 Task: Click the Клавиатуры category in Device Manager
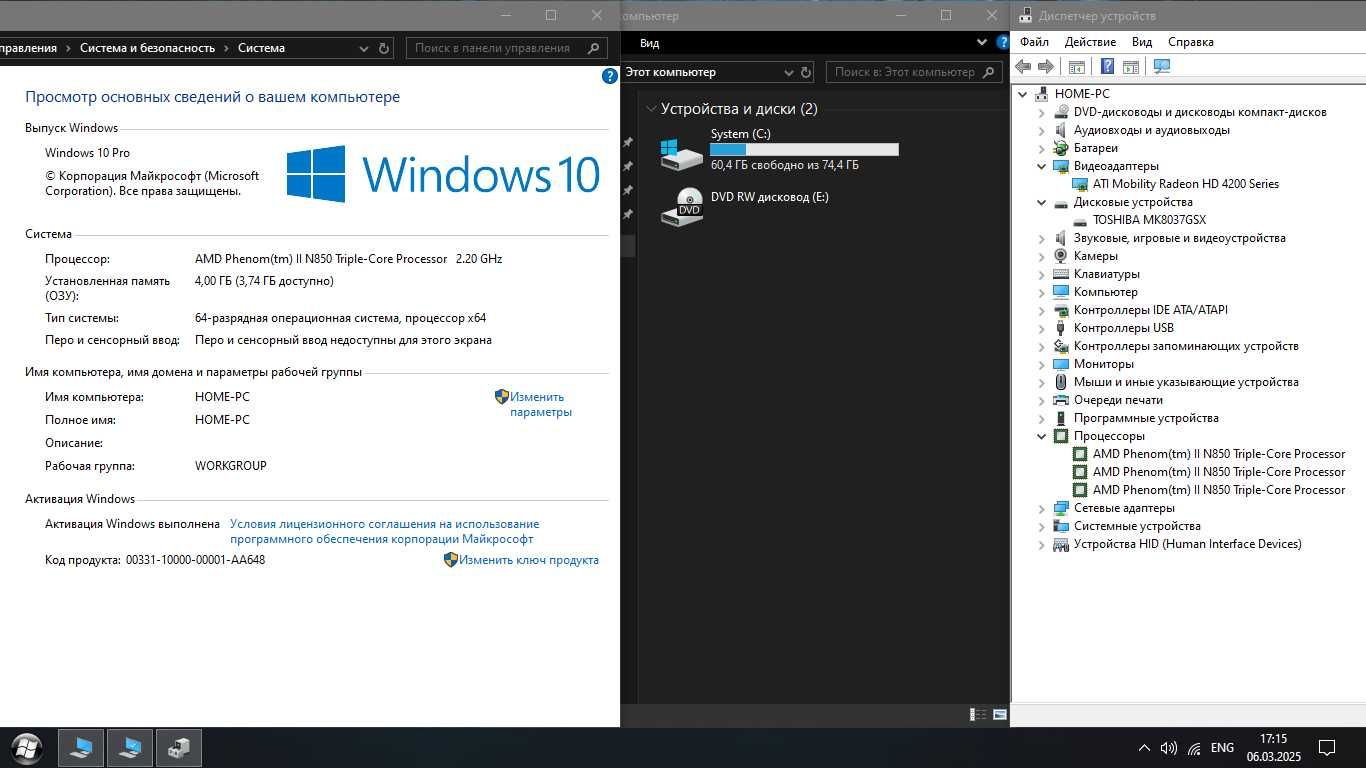click(x=1106, y=274)
